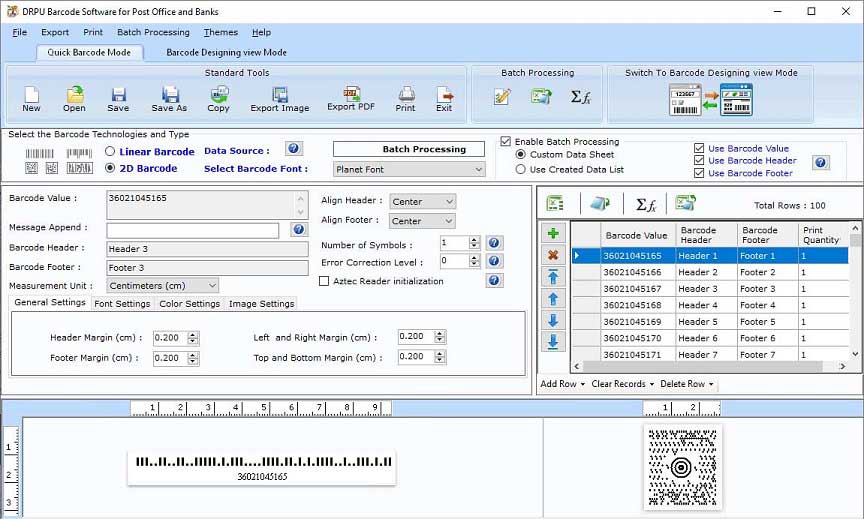
Task: Toggle Enable Batch Processing checkbox
Action: (x=505, y=142)
